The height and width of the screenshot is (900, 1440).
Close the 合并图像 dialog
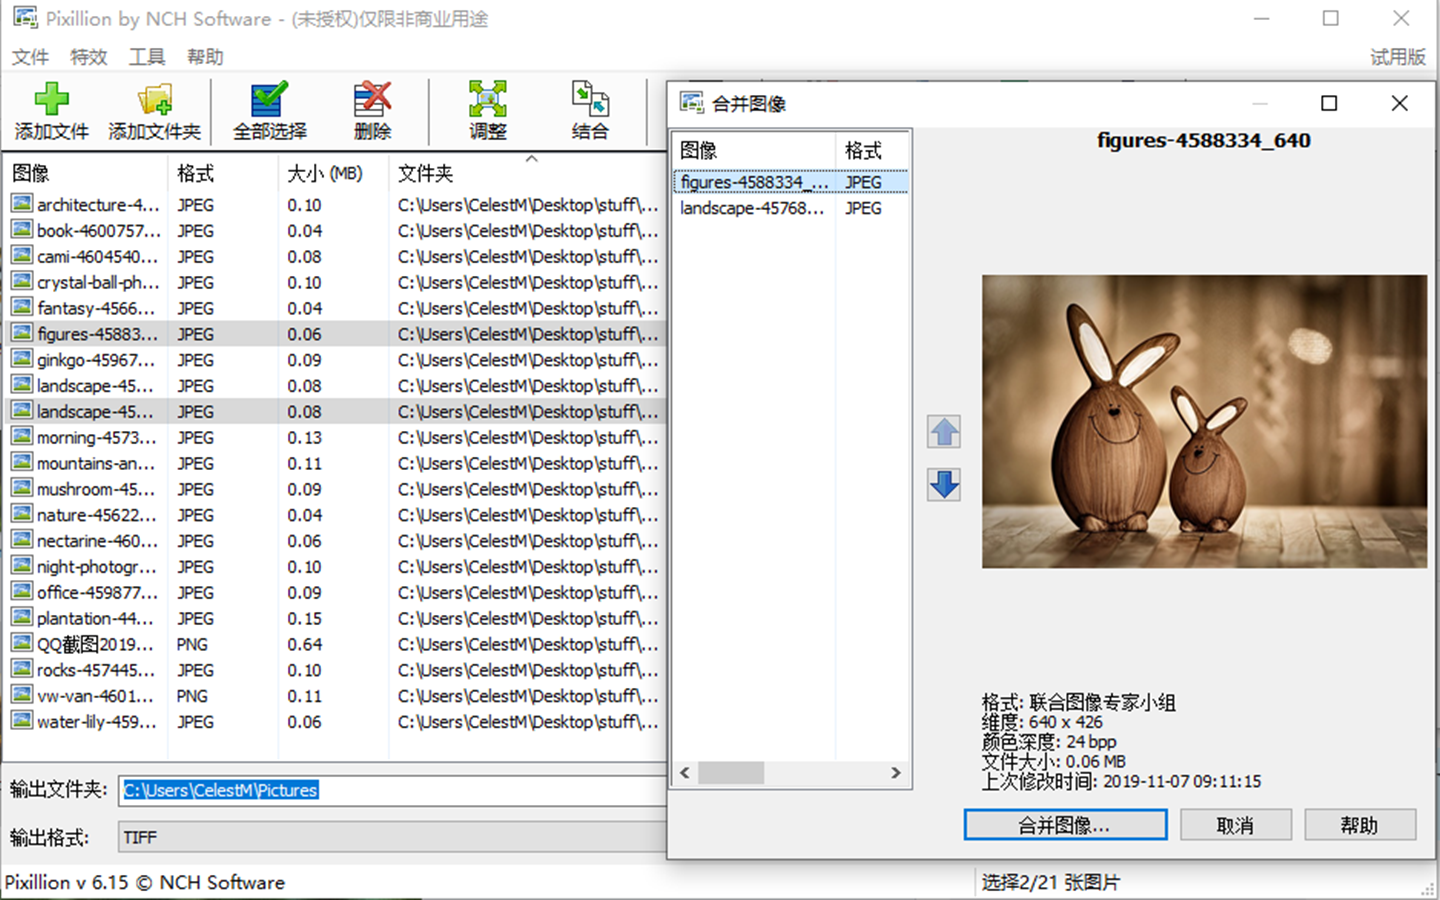click(1399, 103)
